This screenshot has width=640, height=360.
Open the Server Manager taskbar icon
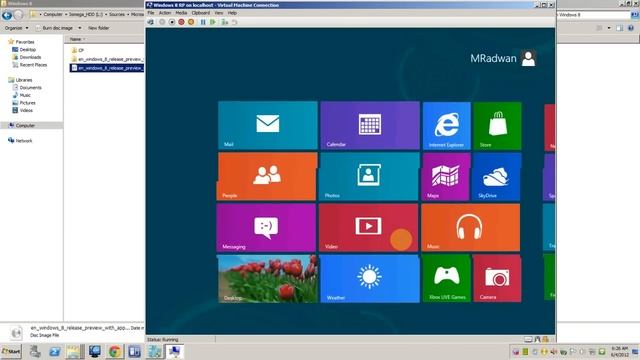pyautogui.click(x=35, y=351)
